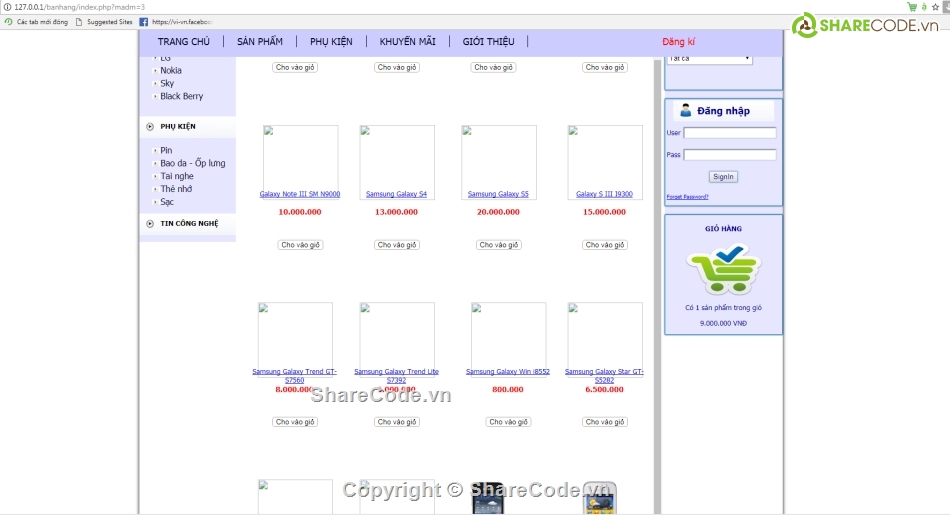The width and height of the screenshot is (950, 515).
Task: Select Pin under PHỤ KIỆN
Action: pos(166,150)
